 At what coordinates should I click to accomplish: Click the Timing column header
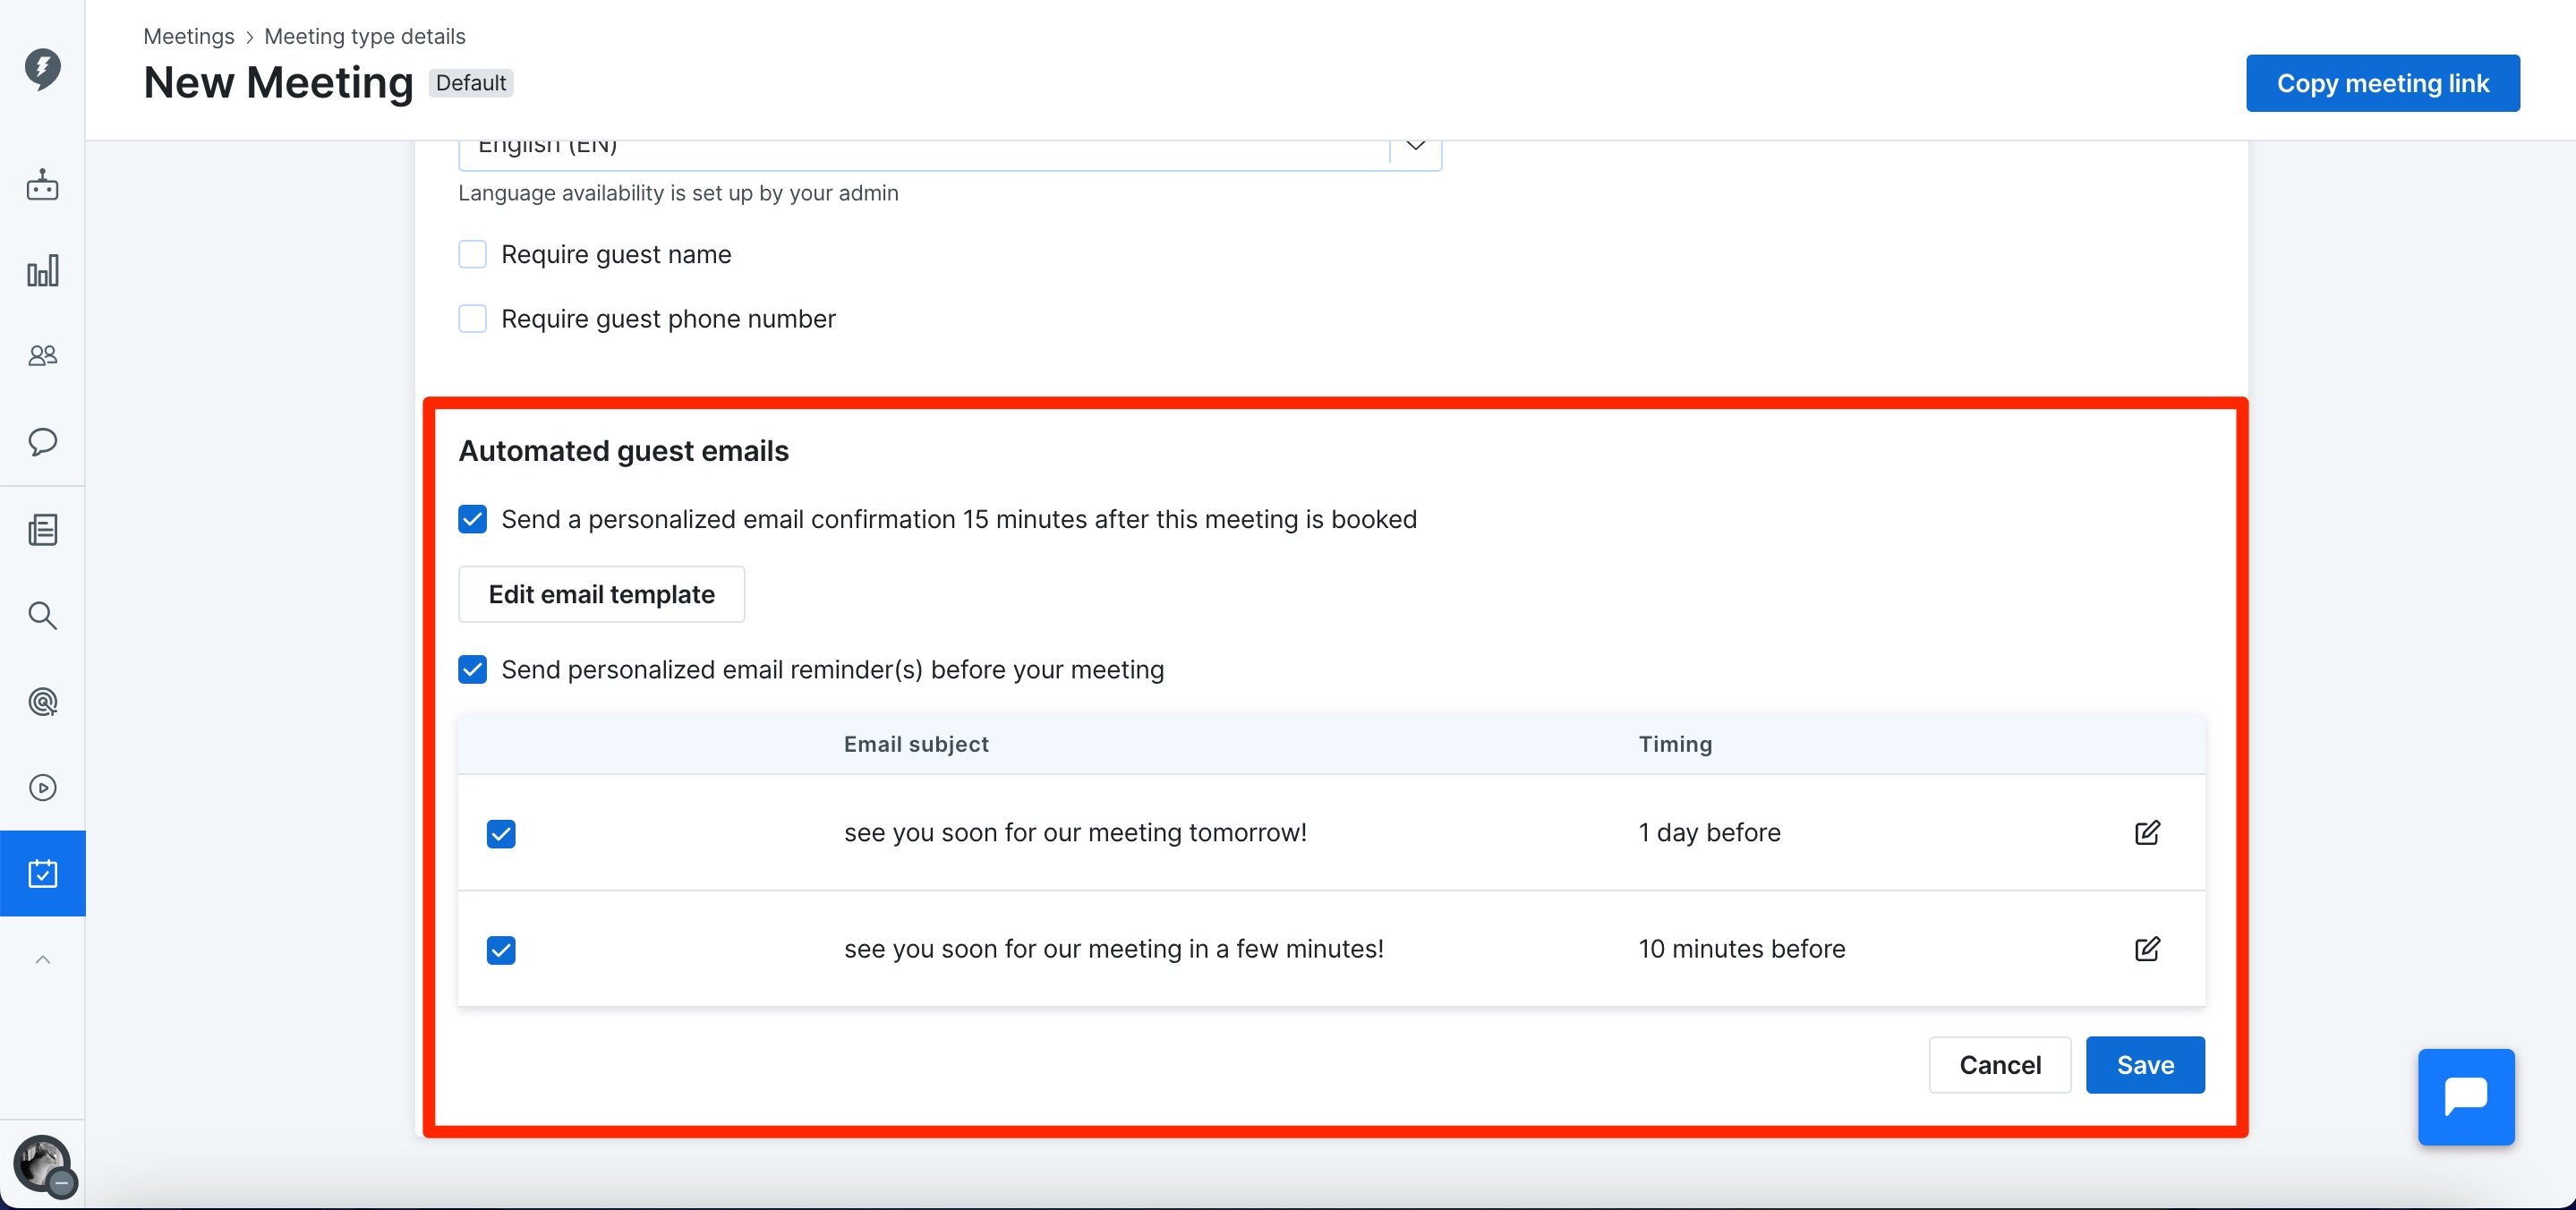(x=1674, y=743)
